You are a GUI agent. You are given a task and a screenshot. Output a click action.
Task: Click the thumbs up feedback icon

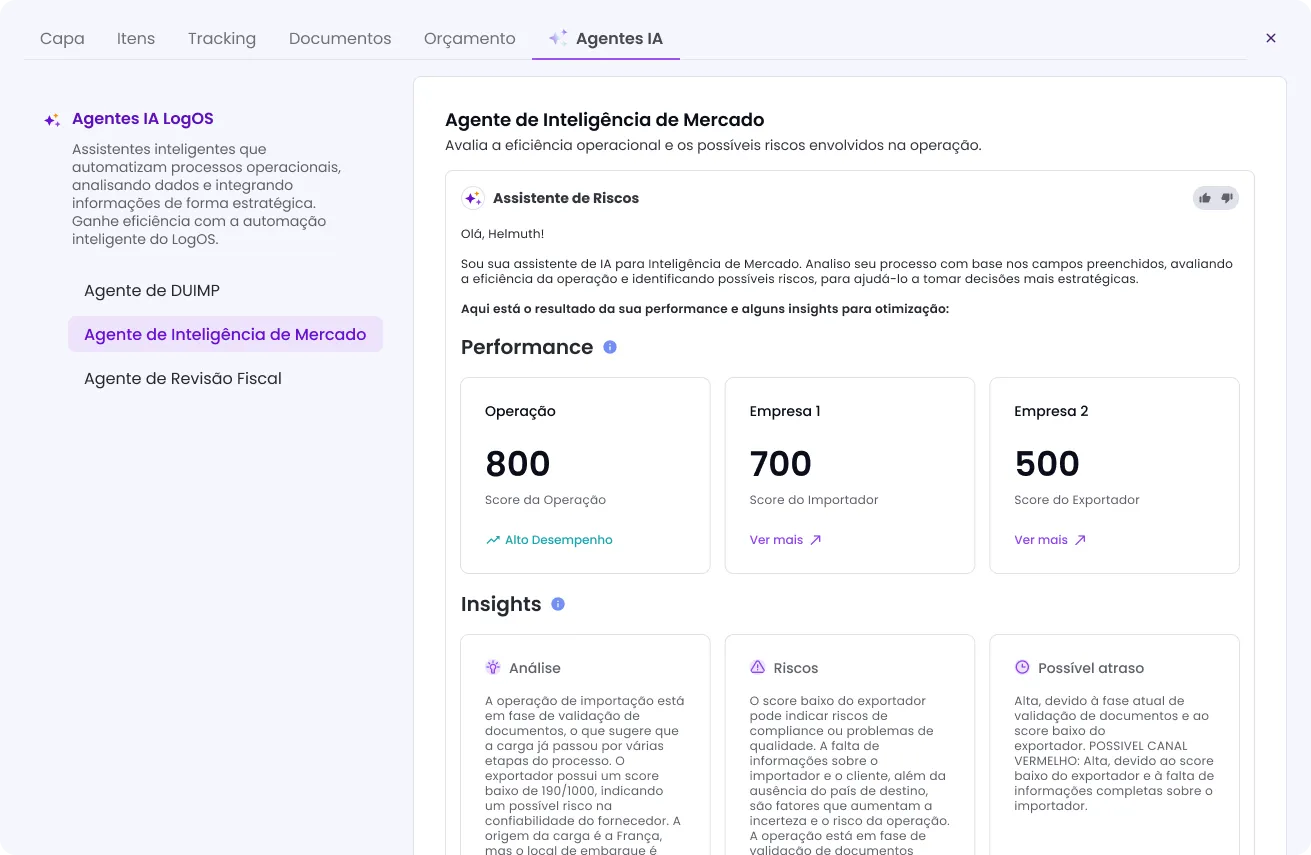1205,198
